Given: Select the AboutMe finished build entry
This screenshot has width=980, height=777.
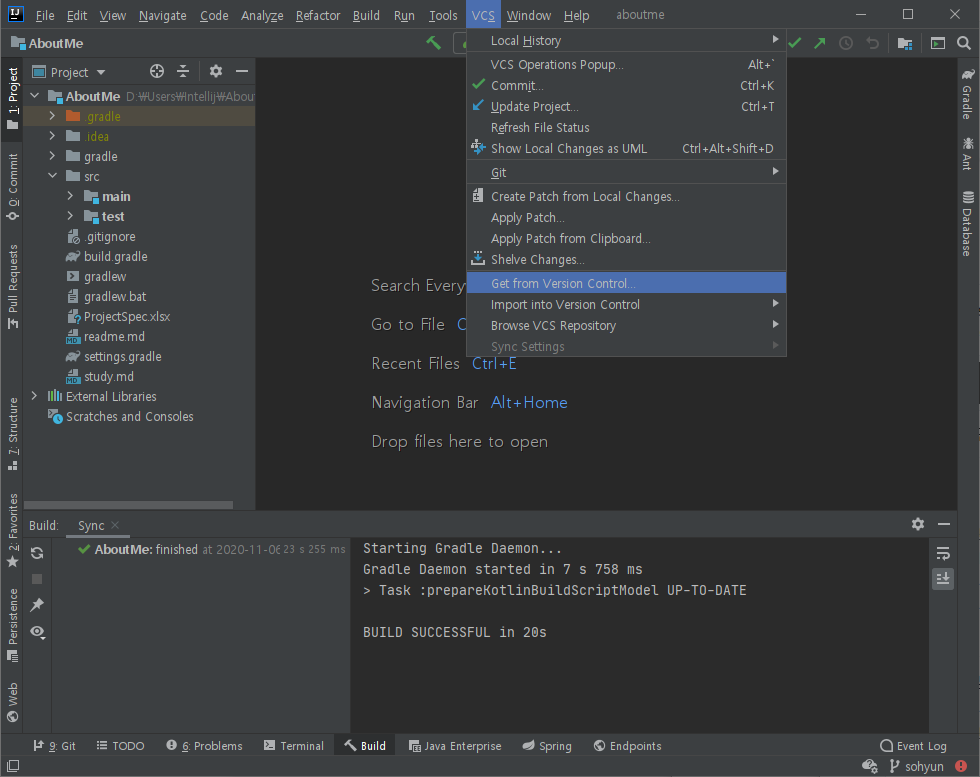Looking at the screenshot, I should [x=211, y=549].
